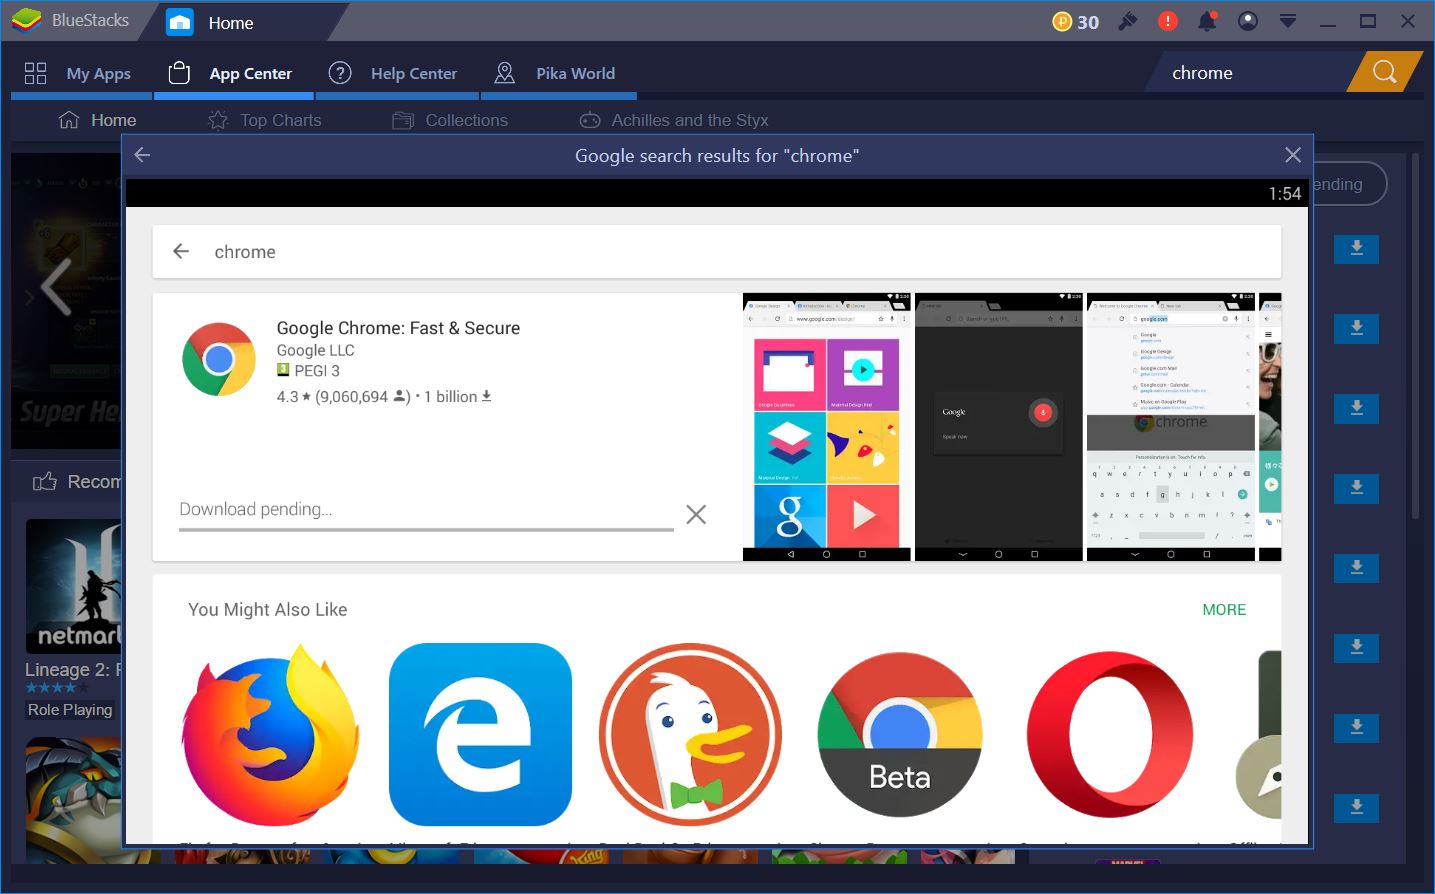1435x894 pixels.
Task: Cancel the pending Chrome download
Action: [696, 514]
